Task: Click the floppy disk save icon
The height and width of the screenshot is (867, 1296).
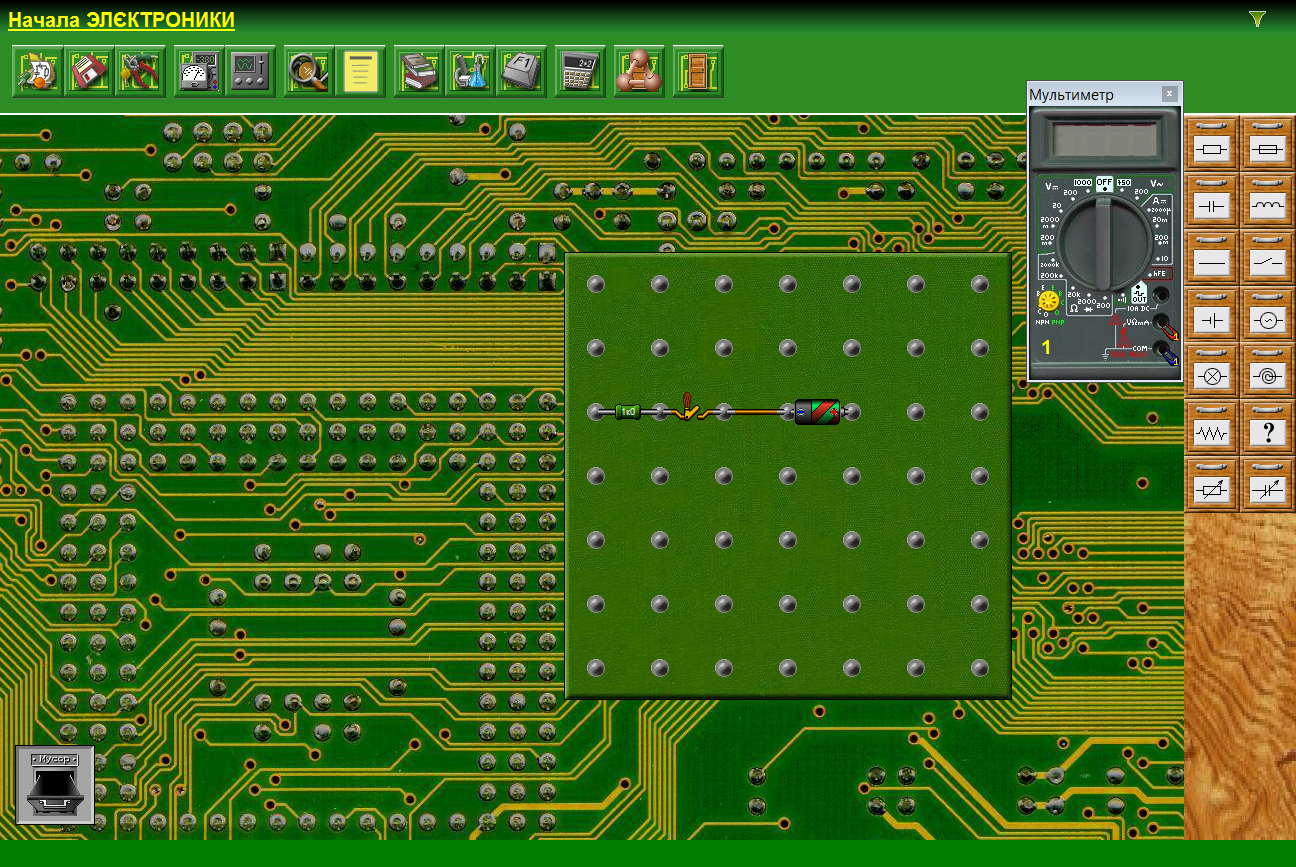Action: point(89,71)
